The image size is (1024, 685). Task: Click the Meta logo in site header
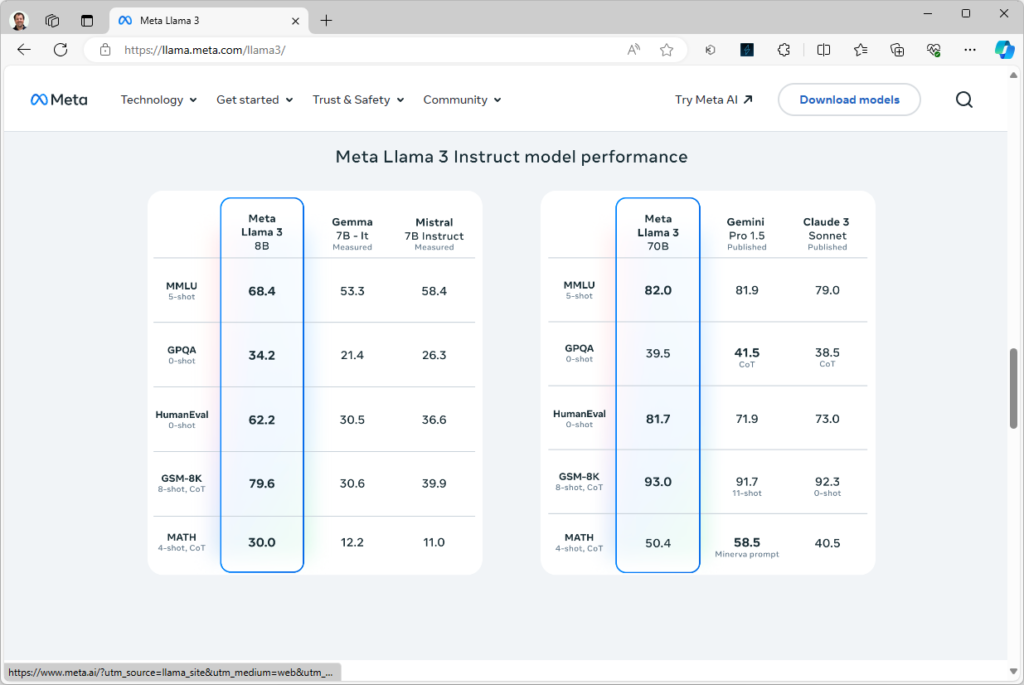(58, 100)
